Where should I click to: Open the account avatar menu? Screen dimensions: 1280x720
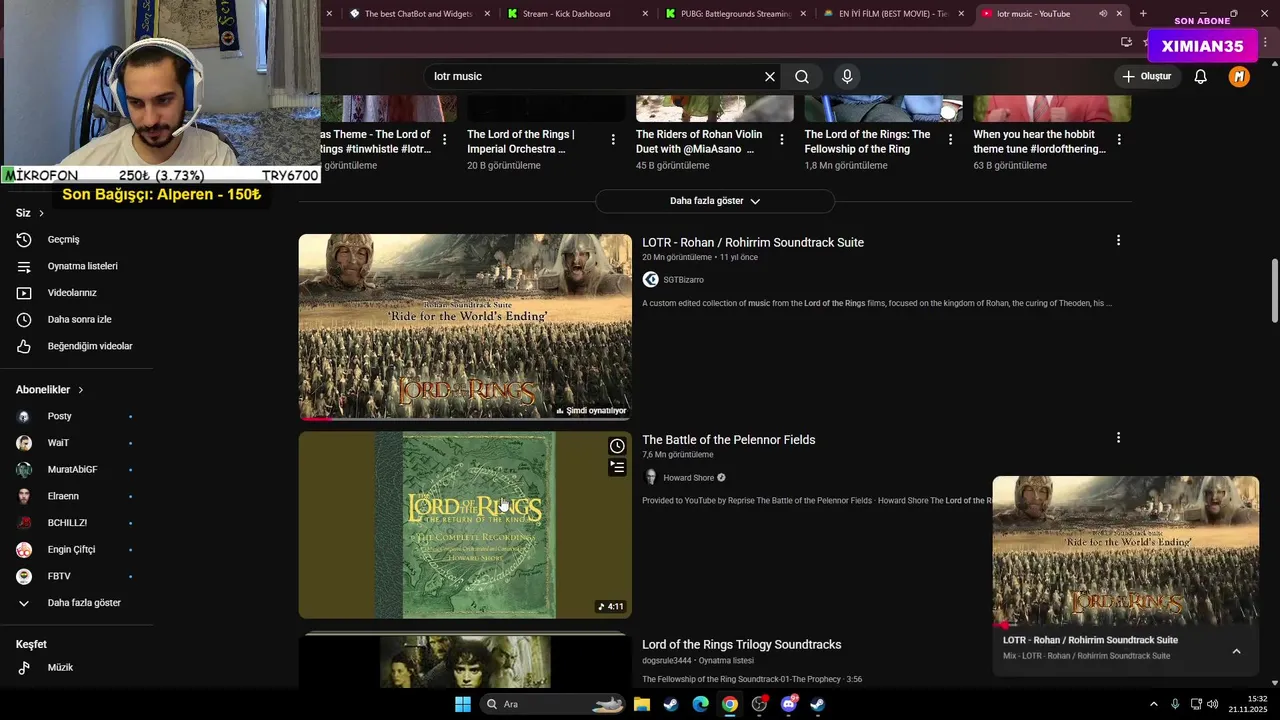coord(1239,76)
